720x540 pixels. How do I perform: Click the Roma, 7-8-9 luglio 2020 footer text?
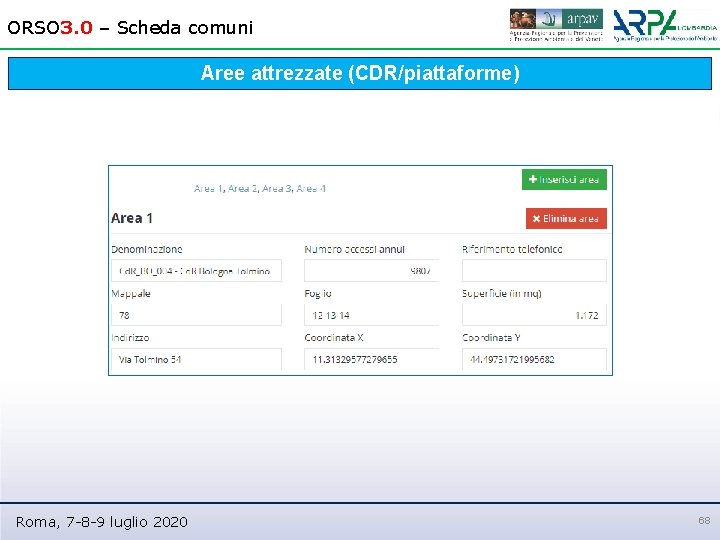[x=101, y=522]
